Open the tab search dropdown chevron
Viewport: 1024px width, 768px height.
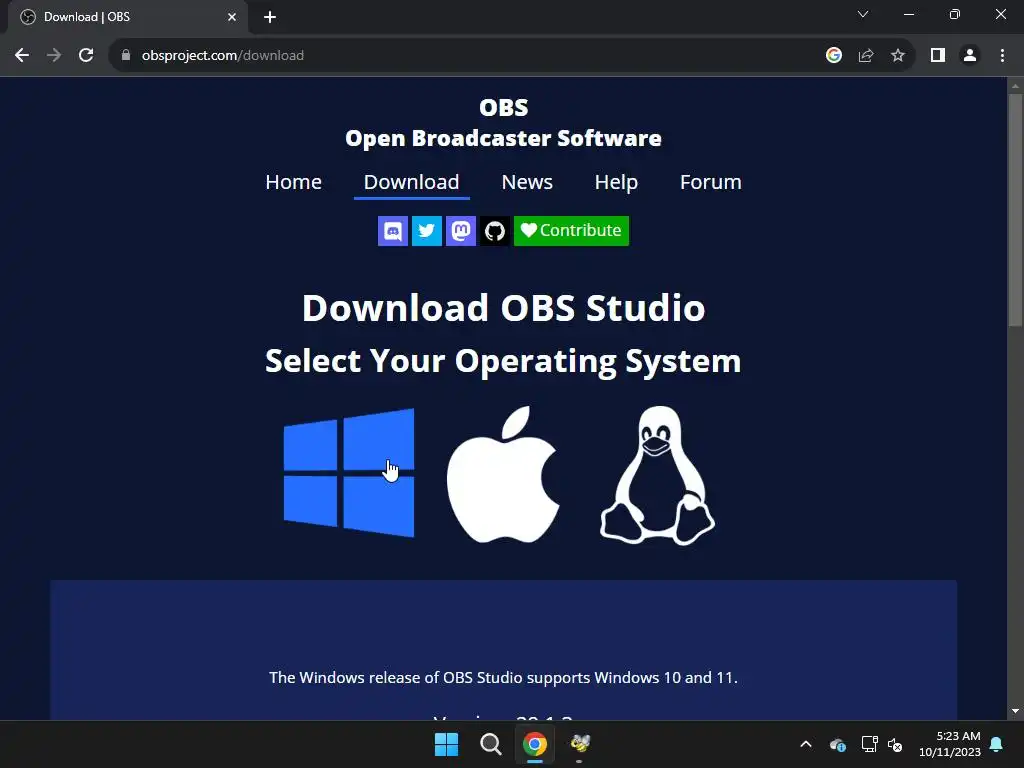863,14
